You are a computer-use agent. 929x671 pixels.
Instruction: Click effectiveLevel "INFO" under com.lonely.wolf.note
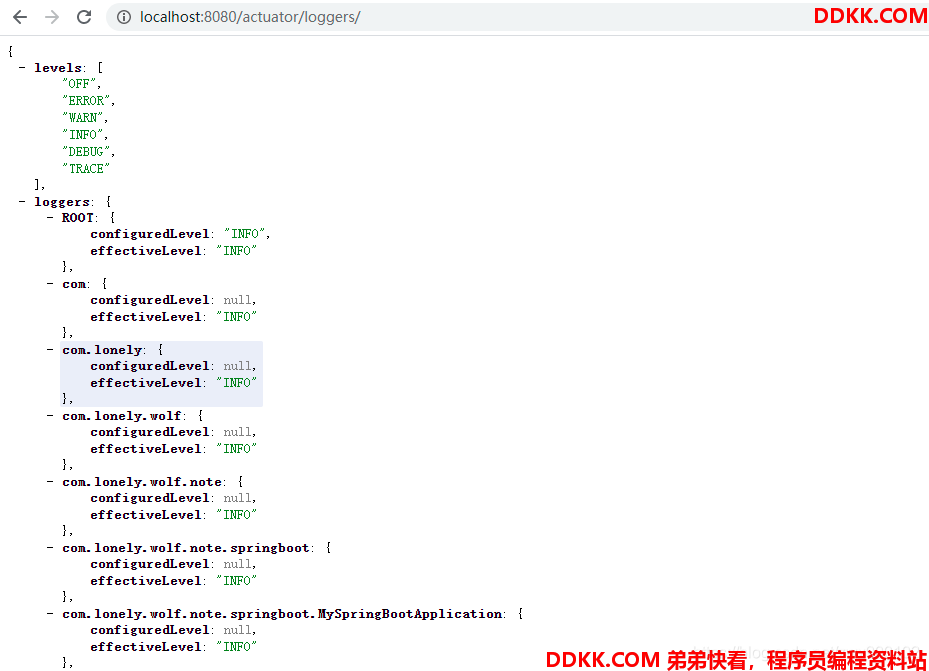(237, 515)
